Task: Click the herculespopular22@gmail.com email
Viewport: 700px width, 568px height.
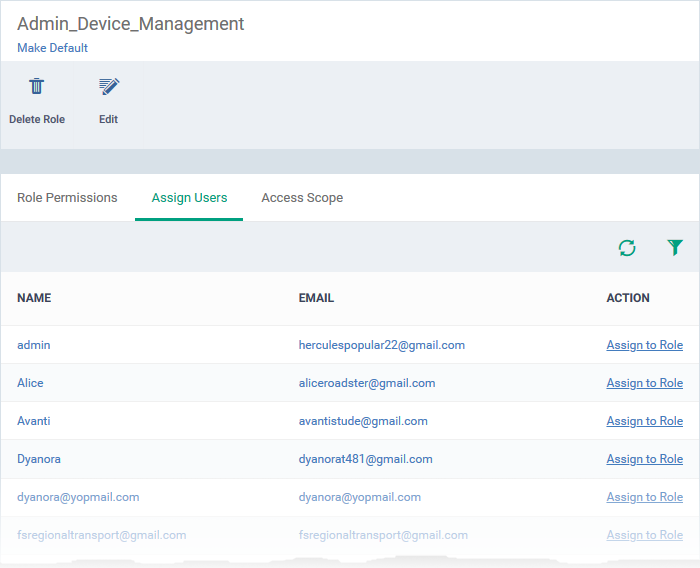Action: tap(381, 345)
